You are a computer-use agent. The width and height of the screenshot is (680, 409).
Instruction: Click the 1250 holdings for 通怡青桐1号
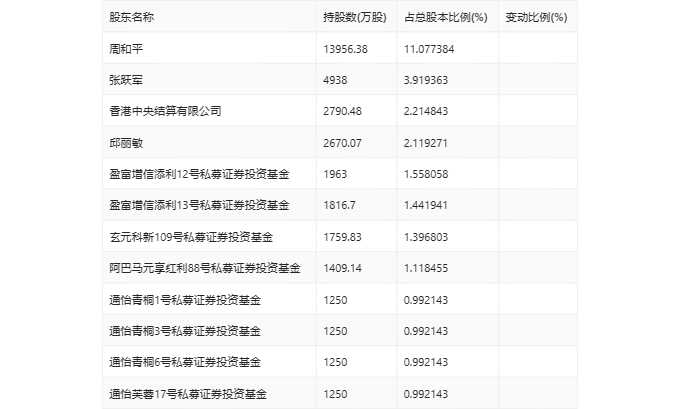click(335, 300)
